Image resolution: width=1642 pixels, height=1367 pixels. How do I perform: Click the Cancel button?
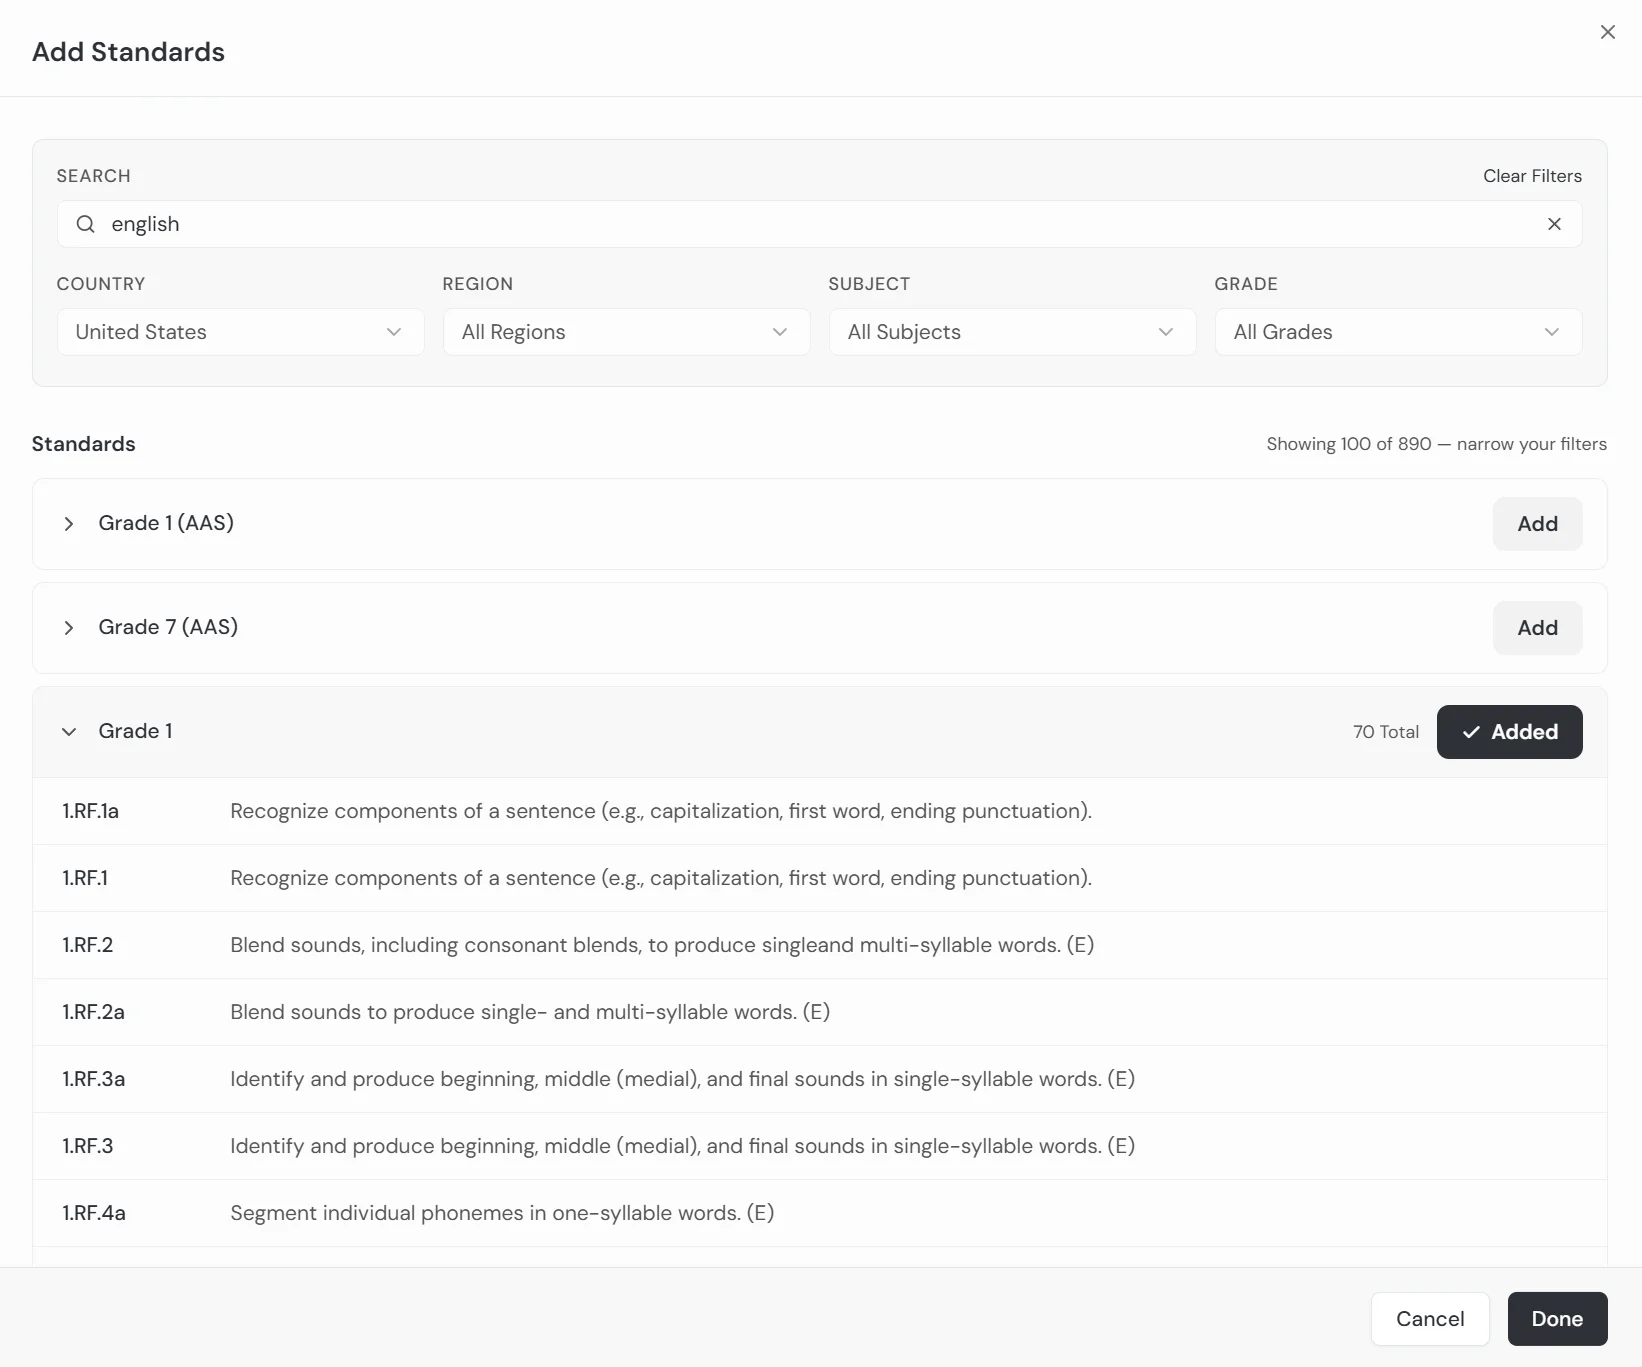pyautogui.click(x=1429, y=1319)
